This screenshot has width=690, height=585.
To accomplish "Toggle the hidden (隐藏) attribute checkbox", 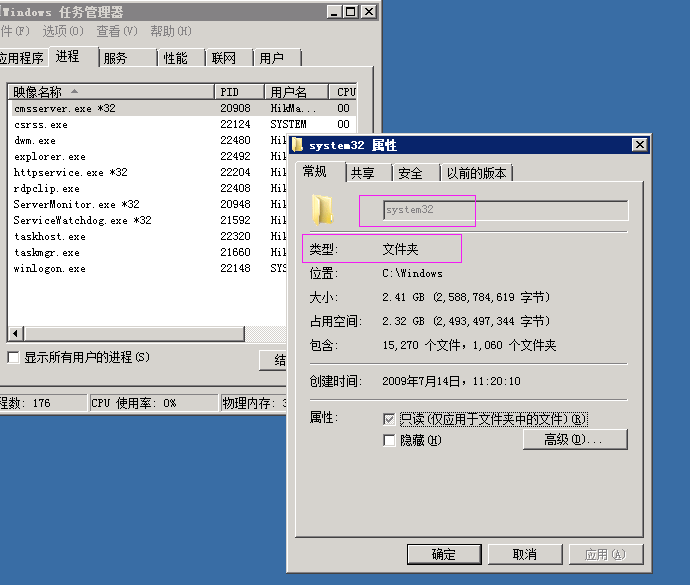I will pyautogui.click(x=389, y=440).
